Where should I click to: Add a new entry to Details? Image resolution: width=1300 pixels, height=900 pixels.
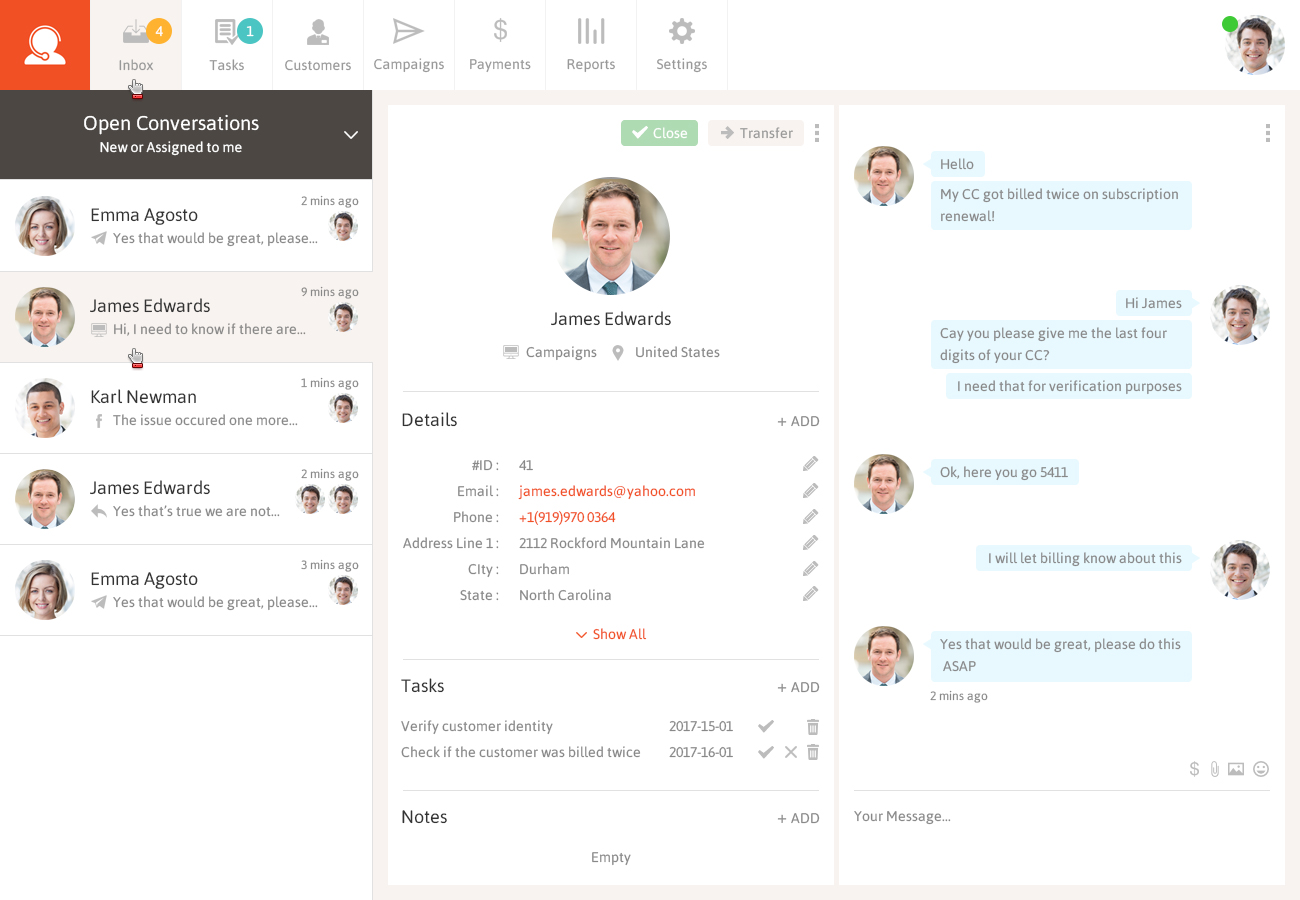coord(798,421)
